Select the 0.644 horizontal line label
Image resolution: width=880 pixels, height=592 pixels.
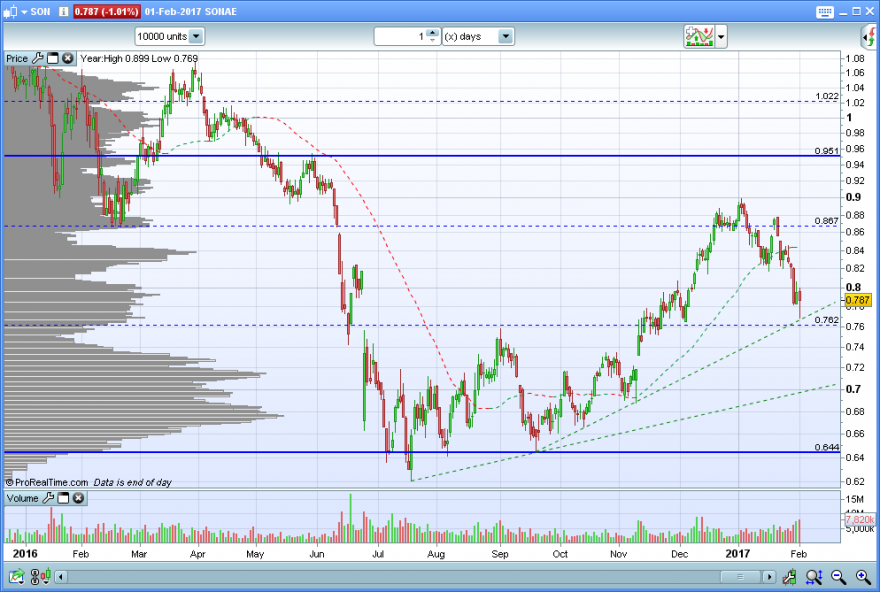click(827, 447)
